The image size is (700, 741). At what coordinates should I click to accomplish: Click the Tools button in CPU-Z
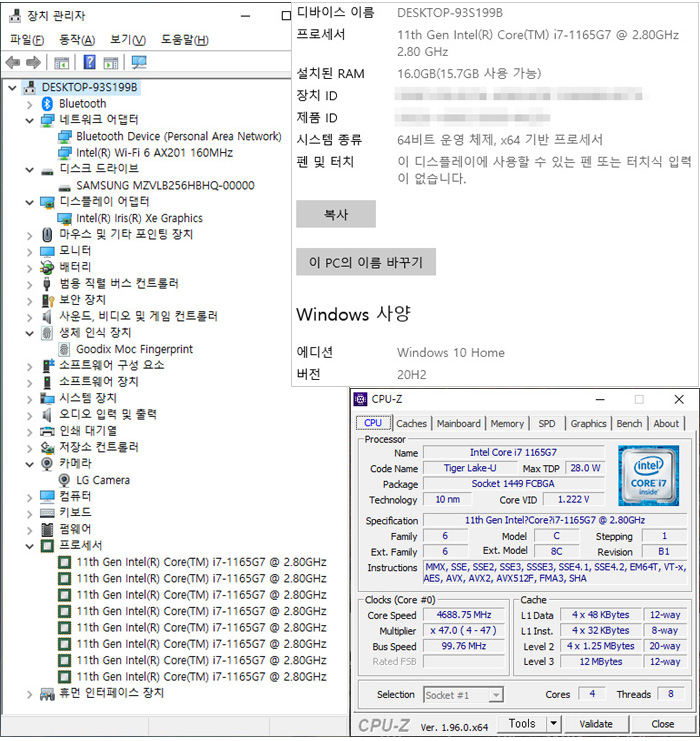pyautogui.click(x=522, y=724)
